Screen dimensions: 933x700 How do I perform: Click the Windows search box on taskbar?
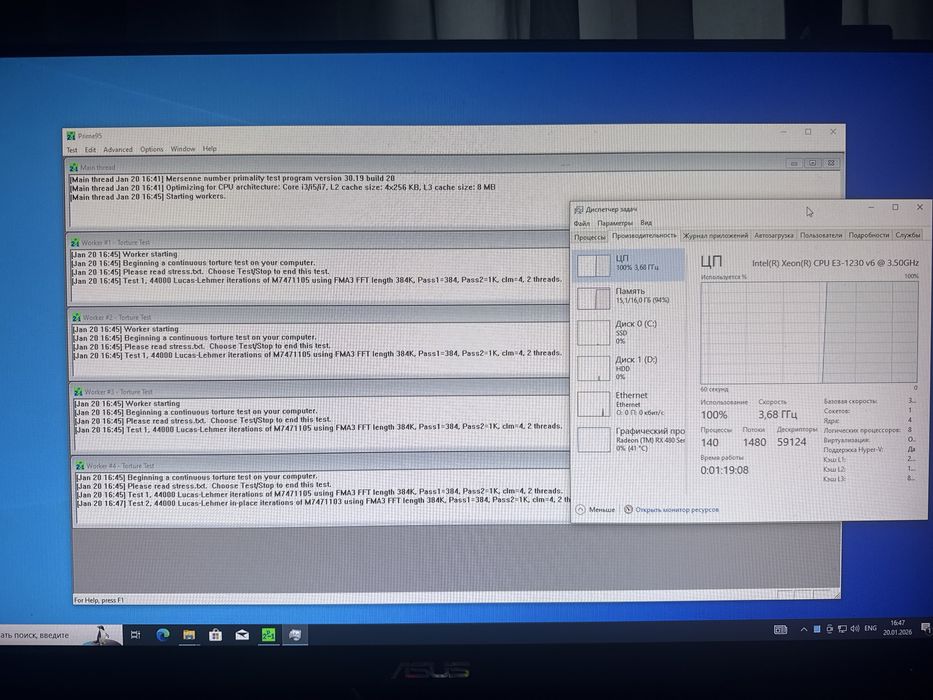pos(61,635)
